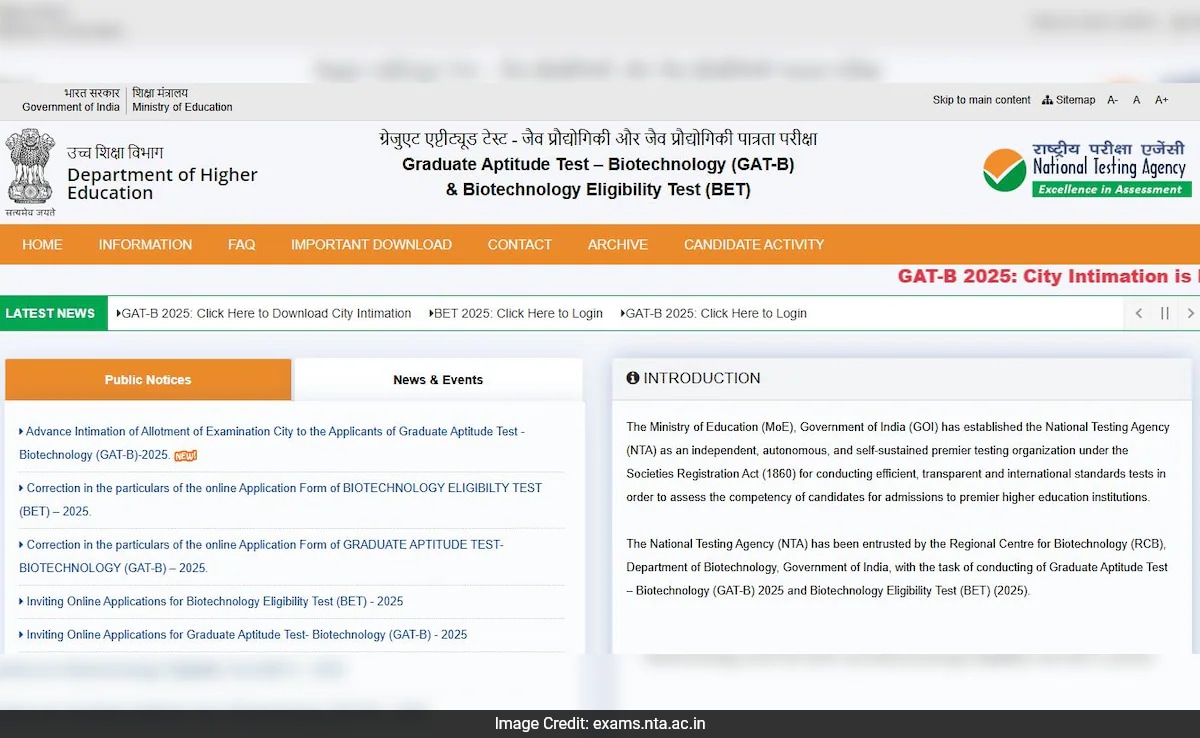Reset font size with the plain A button
The image size is (1200, 738).
[1136, 100]
